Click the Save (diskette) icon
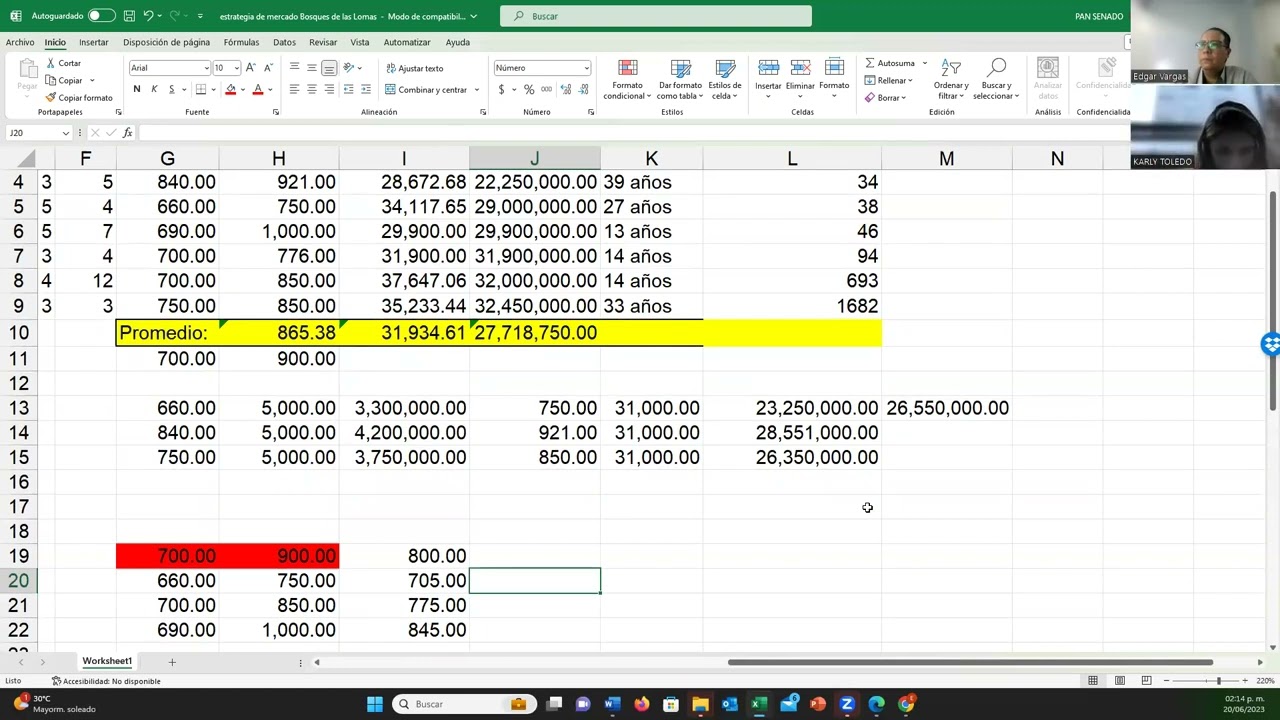 click(x=130, y=16)
